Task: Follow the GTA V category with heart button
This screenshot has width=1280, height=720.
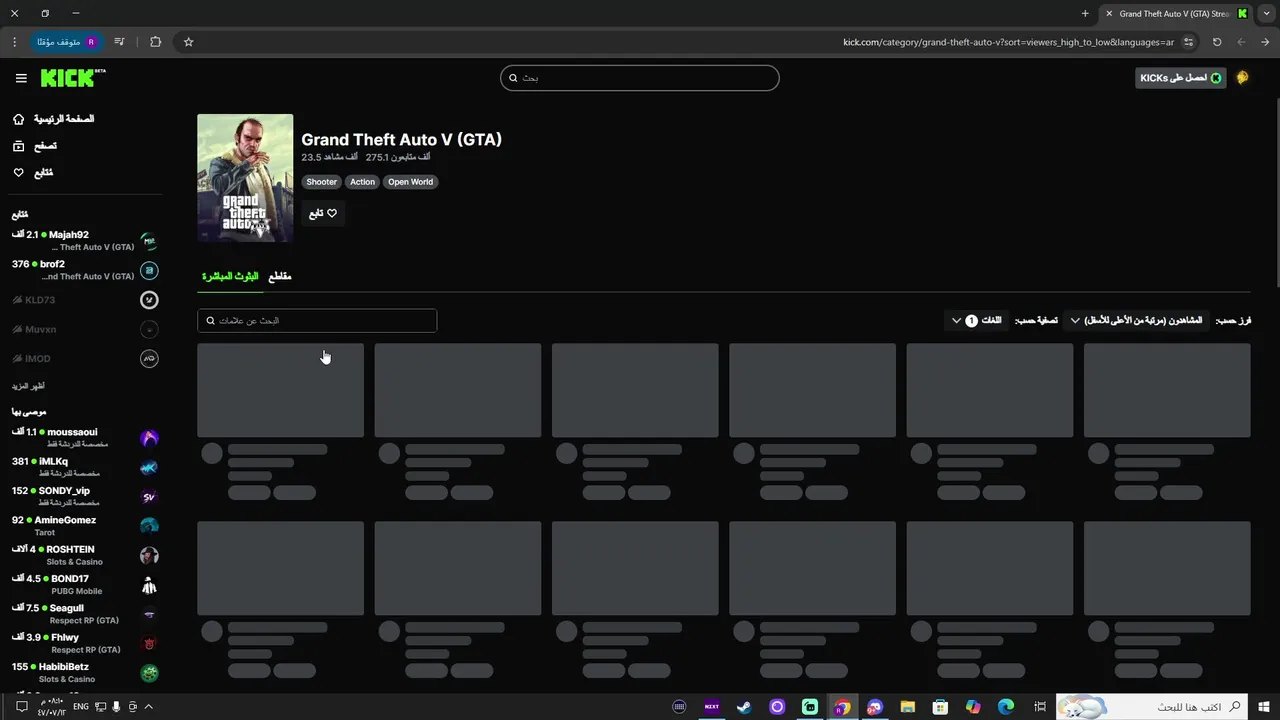Action: (323, 213)
